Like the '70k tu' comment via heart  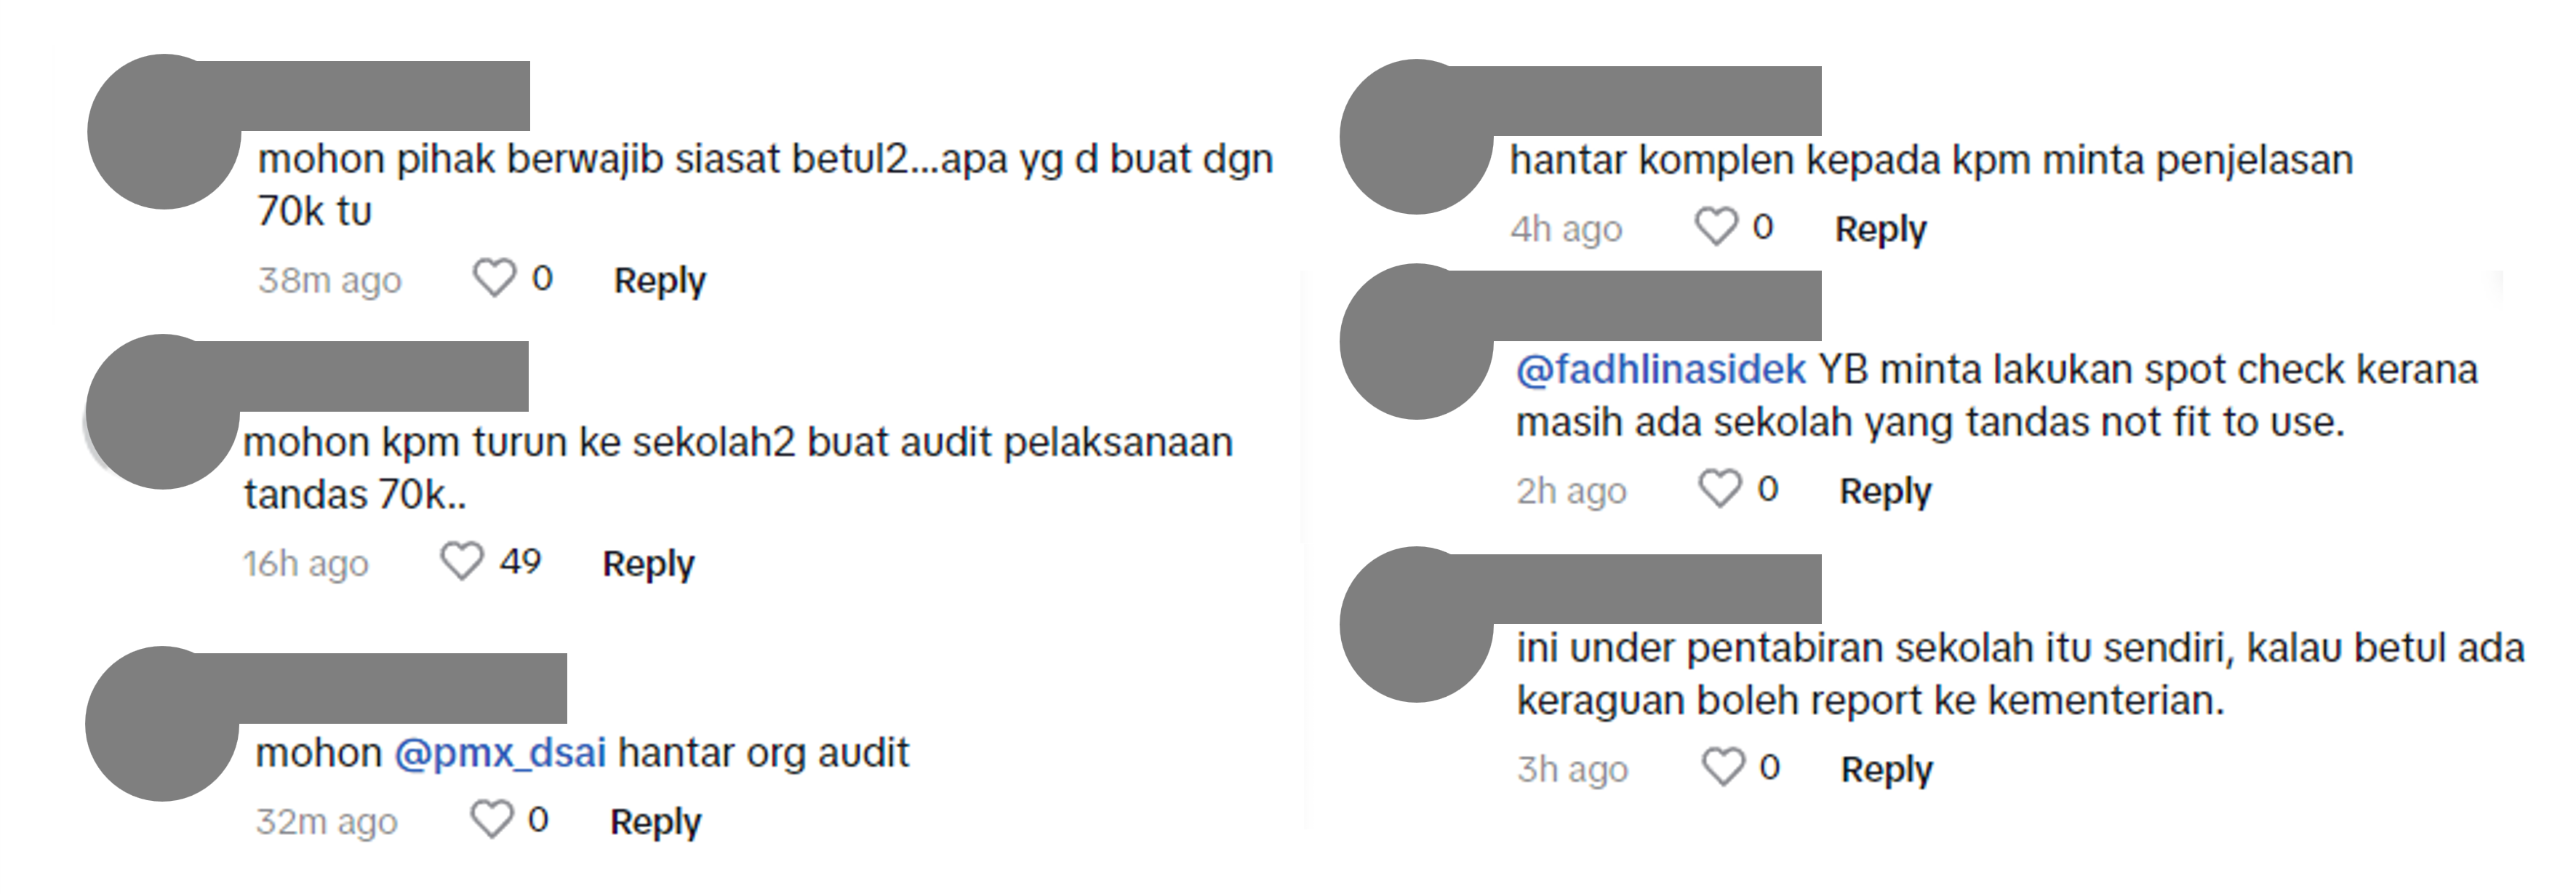494,278
